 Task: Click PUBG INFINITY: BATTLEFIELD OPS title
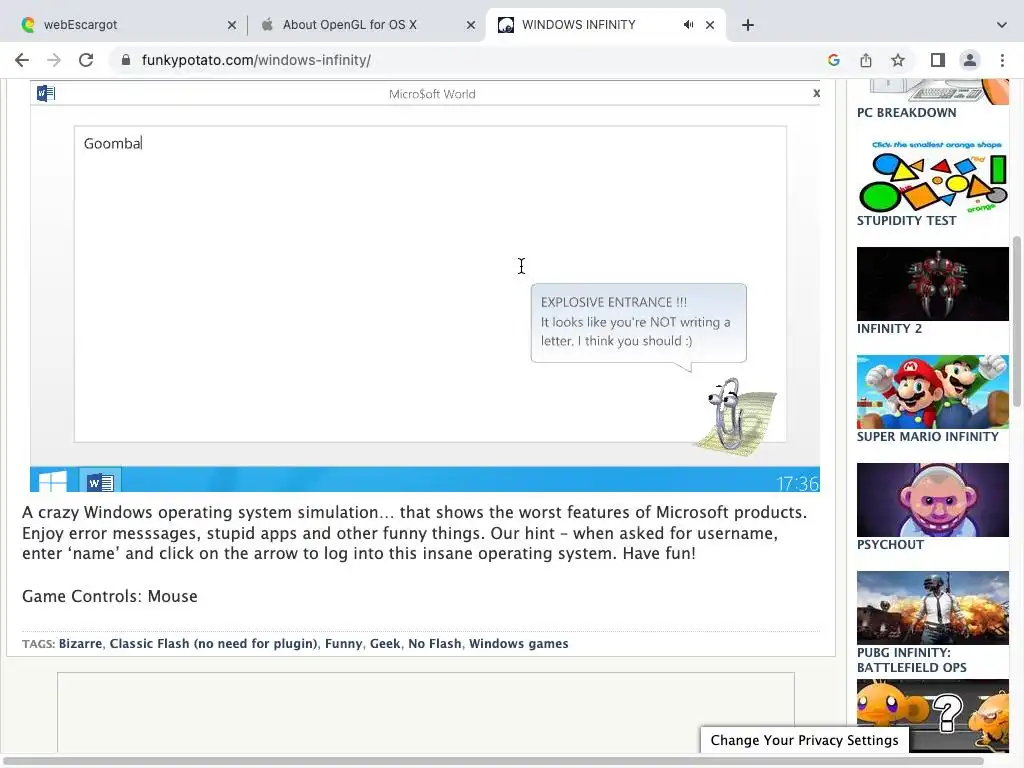click(912, 660)
